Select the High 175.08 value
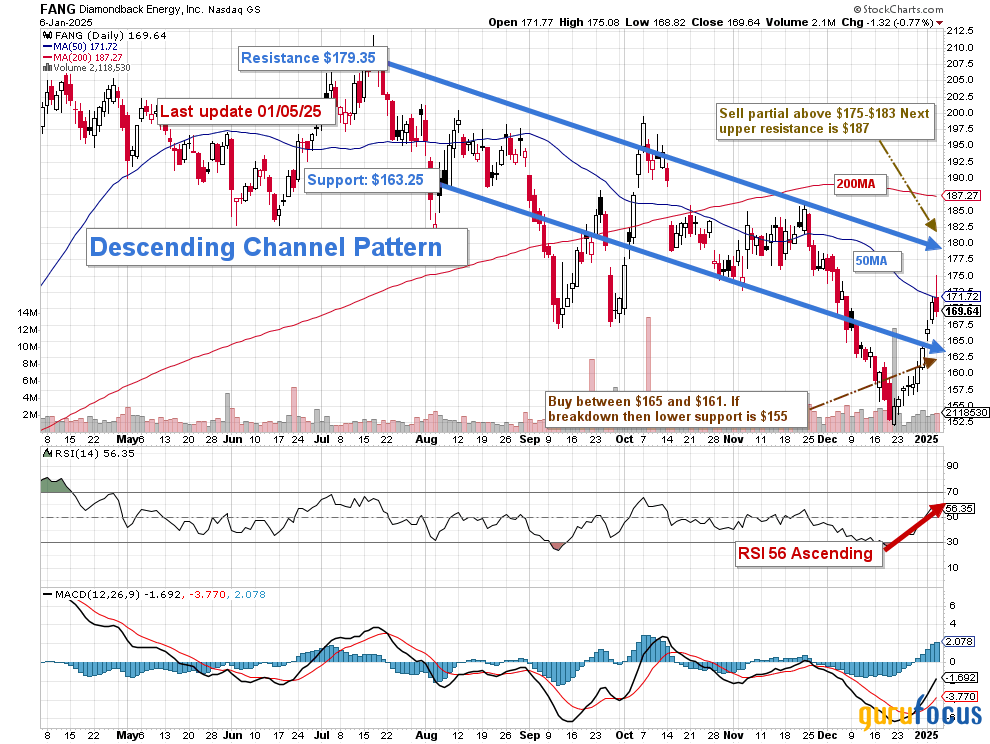 click(x=589, y=22)
